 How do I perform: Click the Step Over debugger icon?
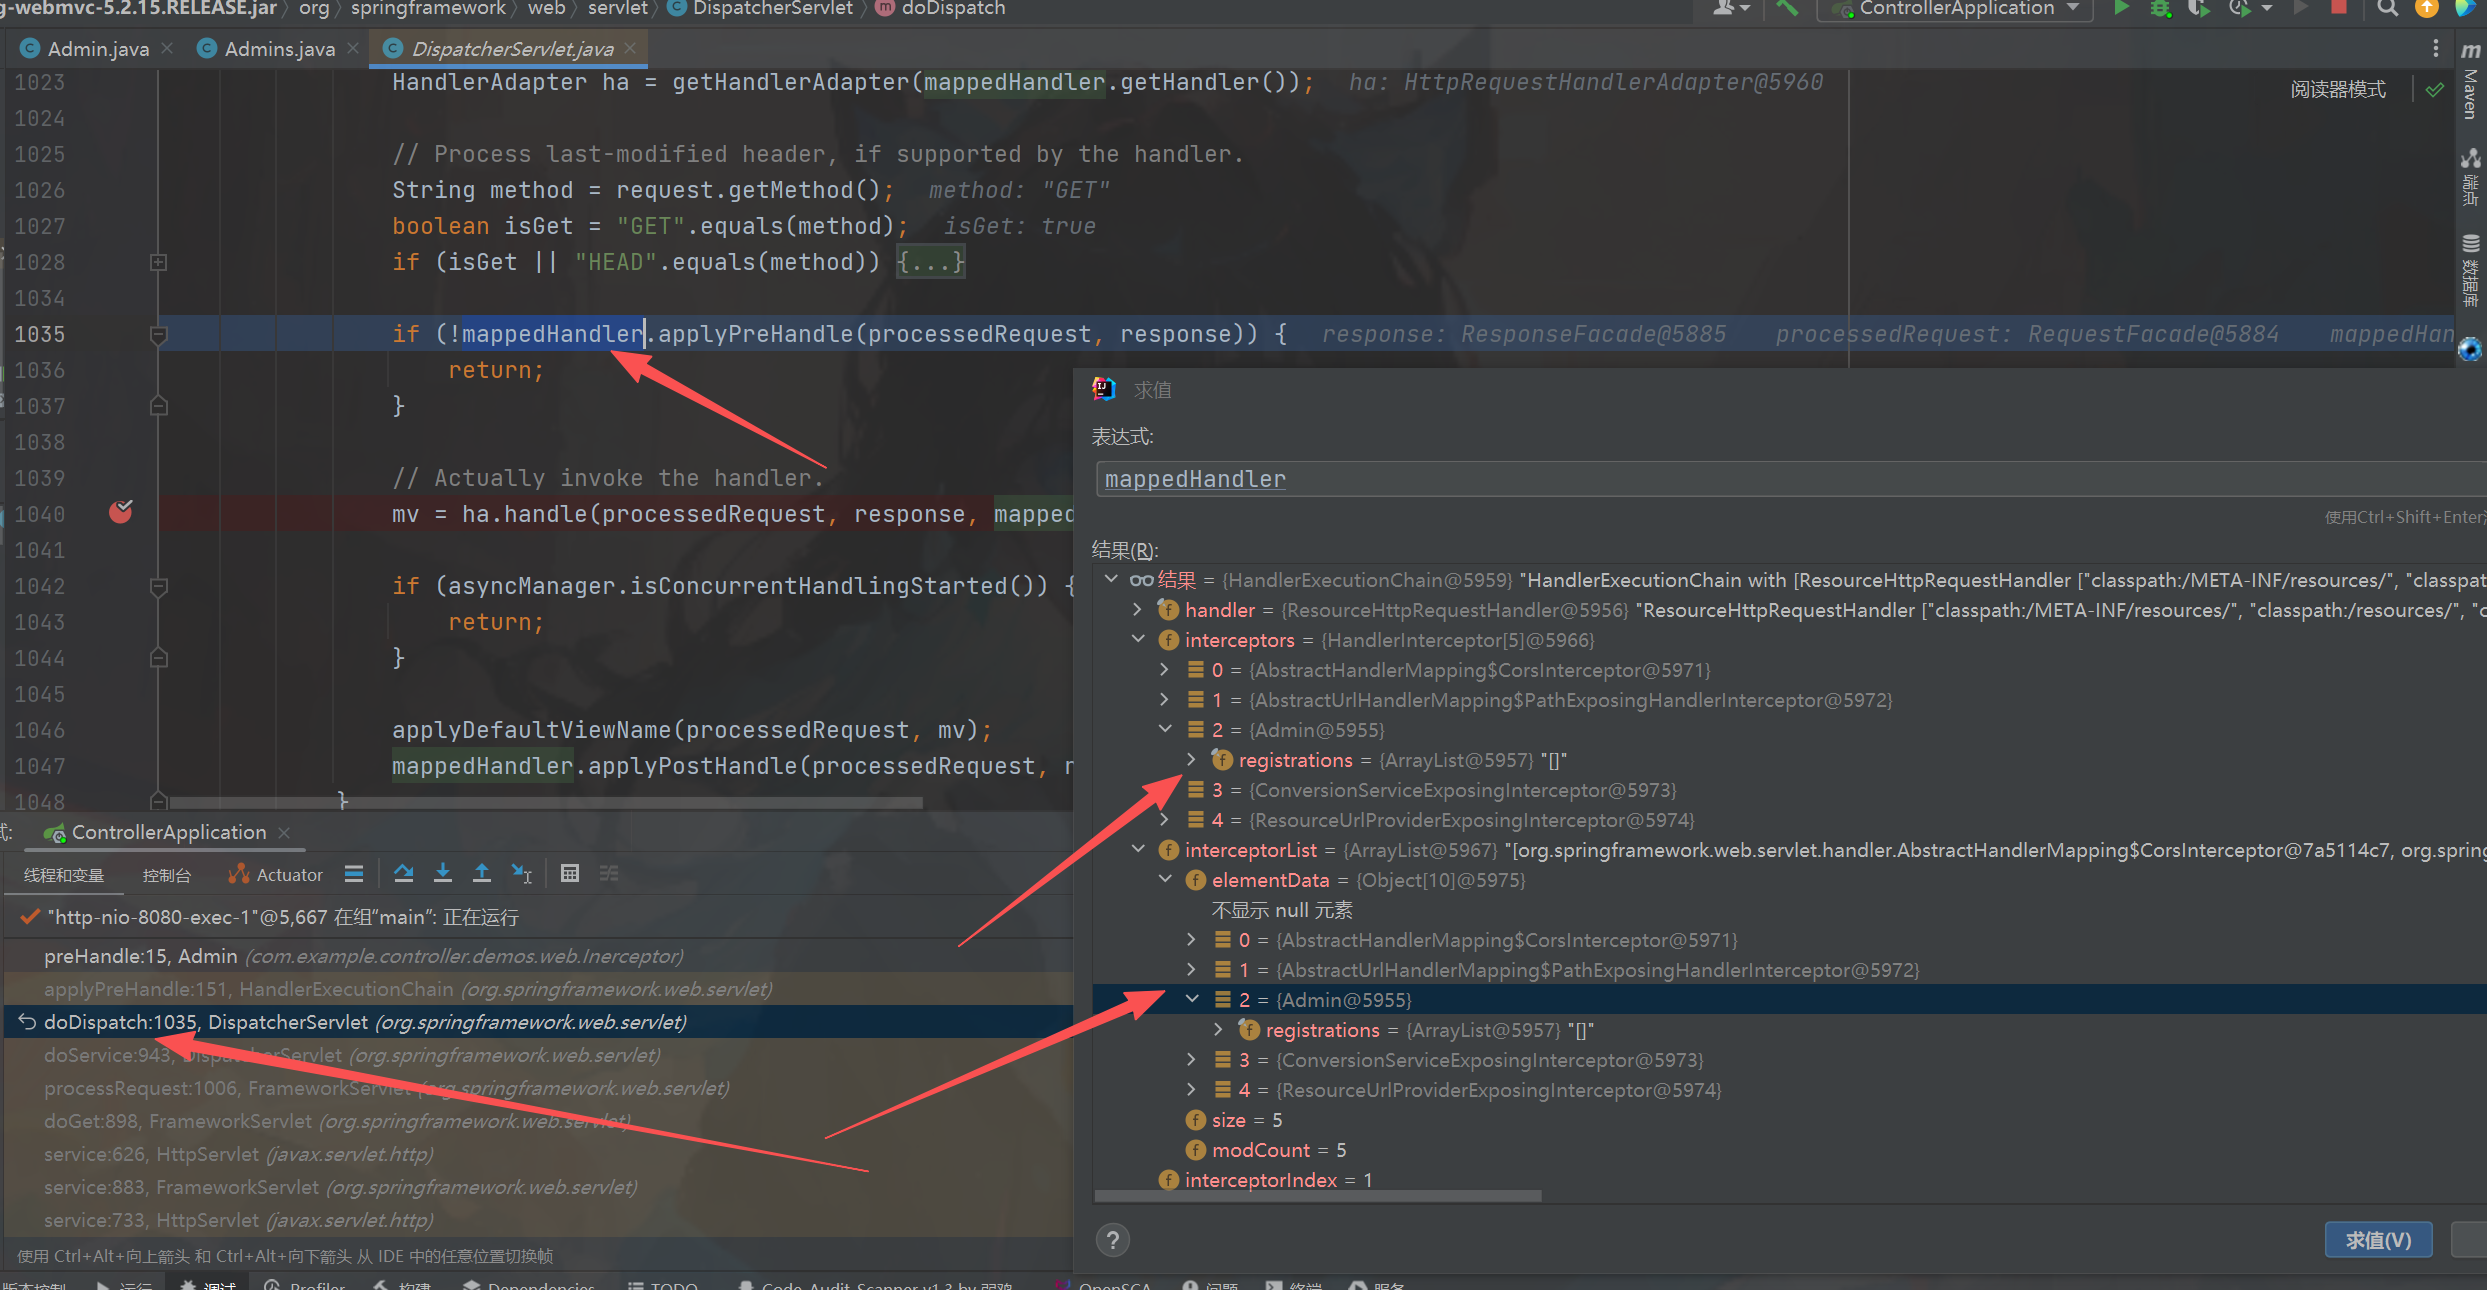click(x=403, y=874)
